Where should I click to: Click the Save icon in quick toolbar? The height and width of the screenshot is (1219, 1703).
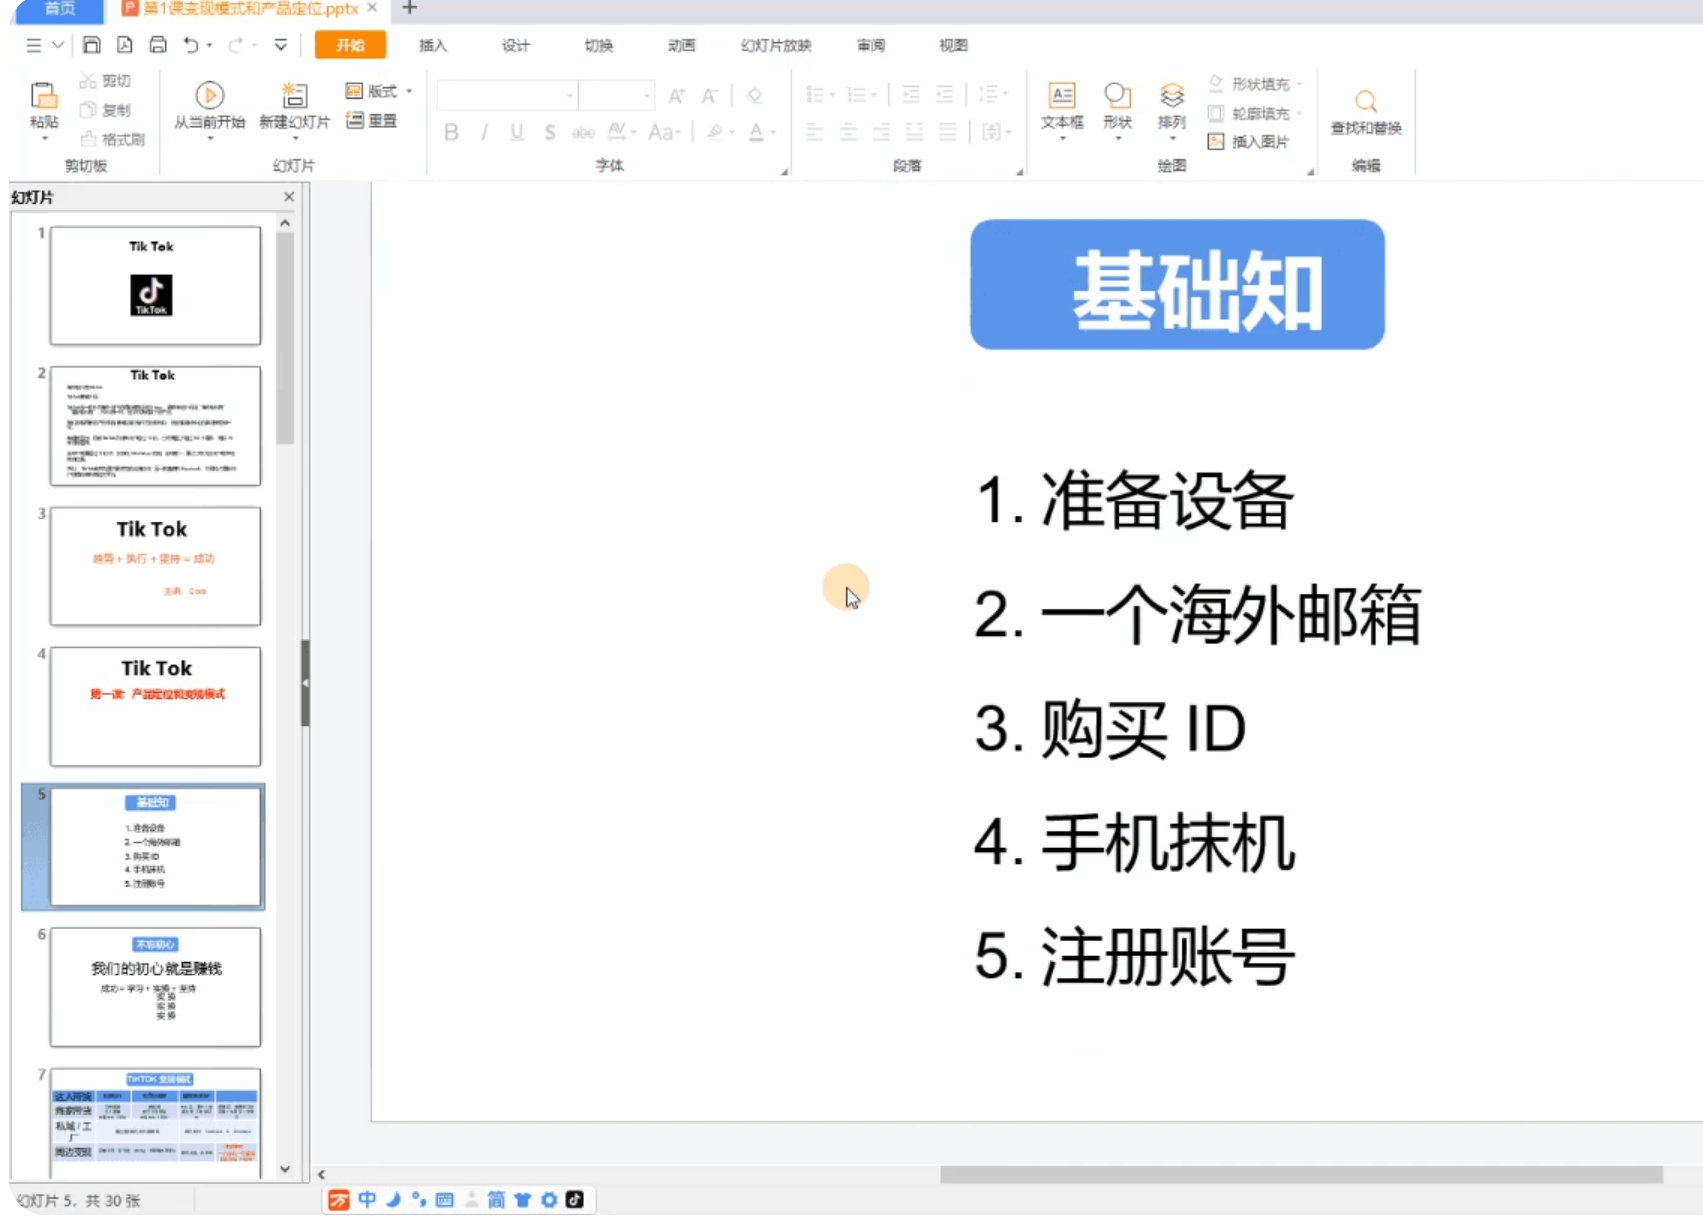click(91, 45)
